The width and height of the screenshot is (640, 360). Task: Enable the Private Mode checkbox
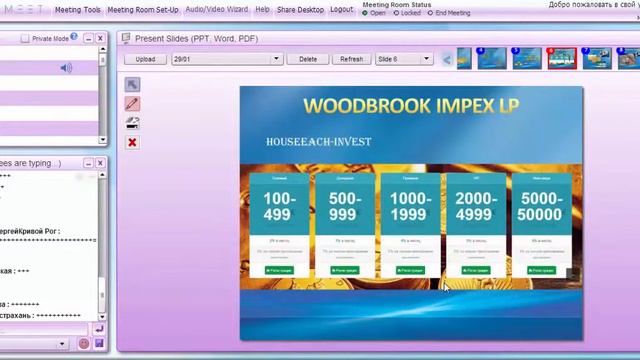25,39
